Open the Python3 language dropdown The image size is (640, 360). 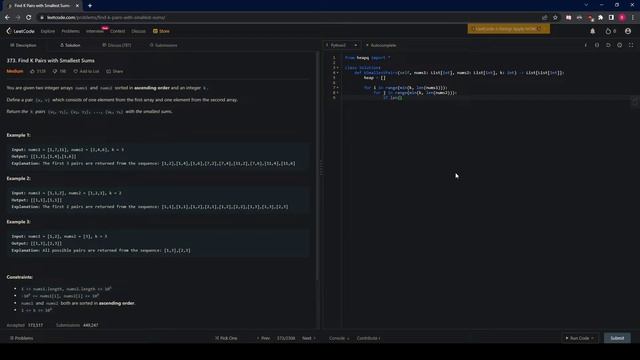[x=342, y=45]
